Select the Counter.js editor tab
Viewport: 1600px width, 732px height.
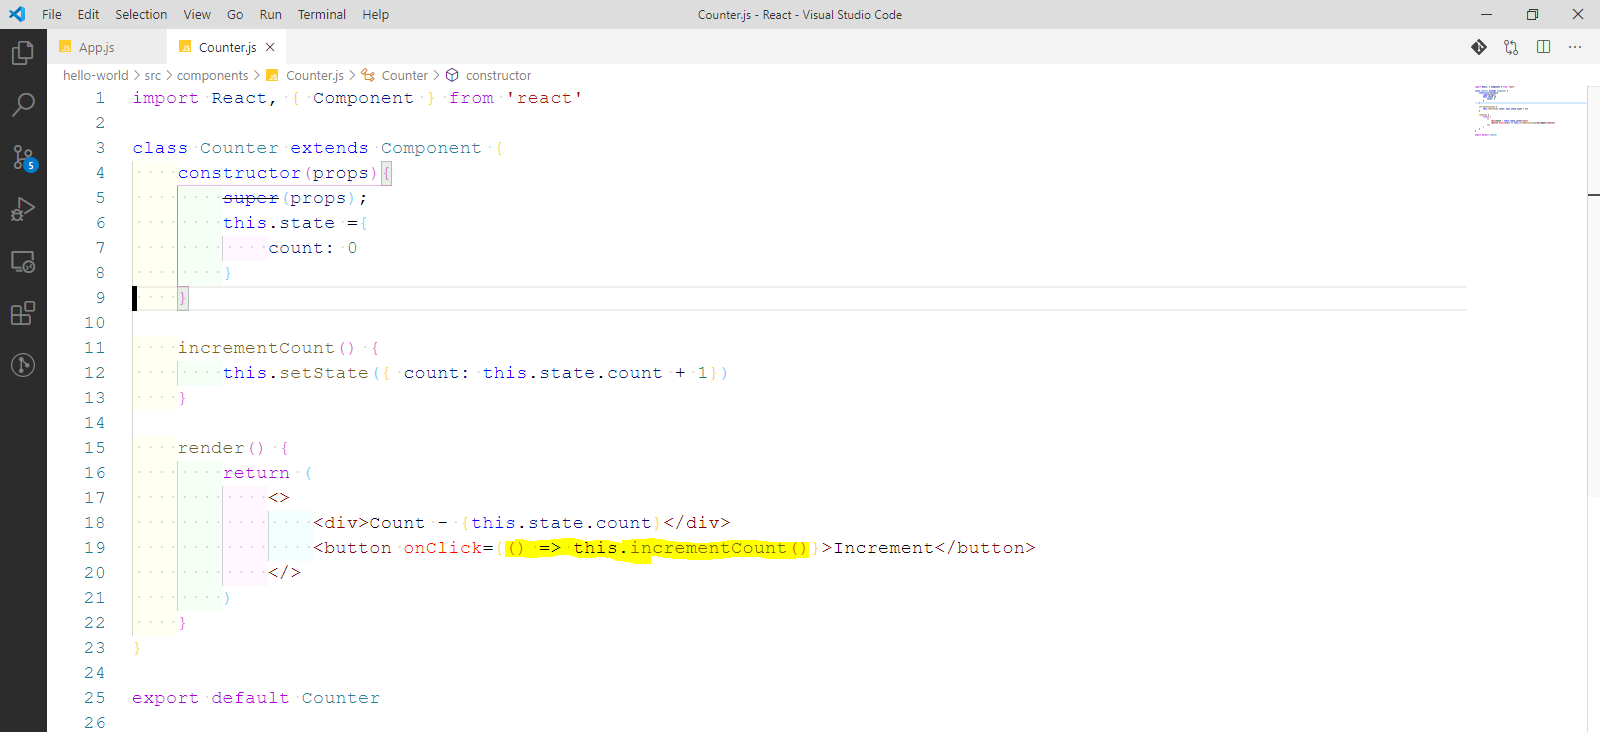pyautogui.click(x=227, y=47)
